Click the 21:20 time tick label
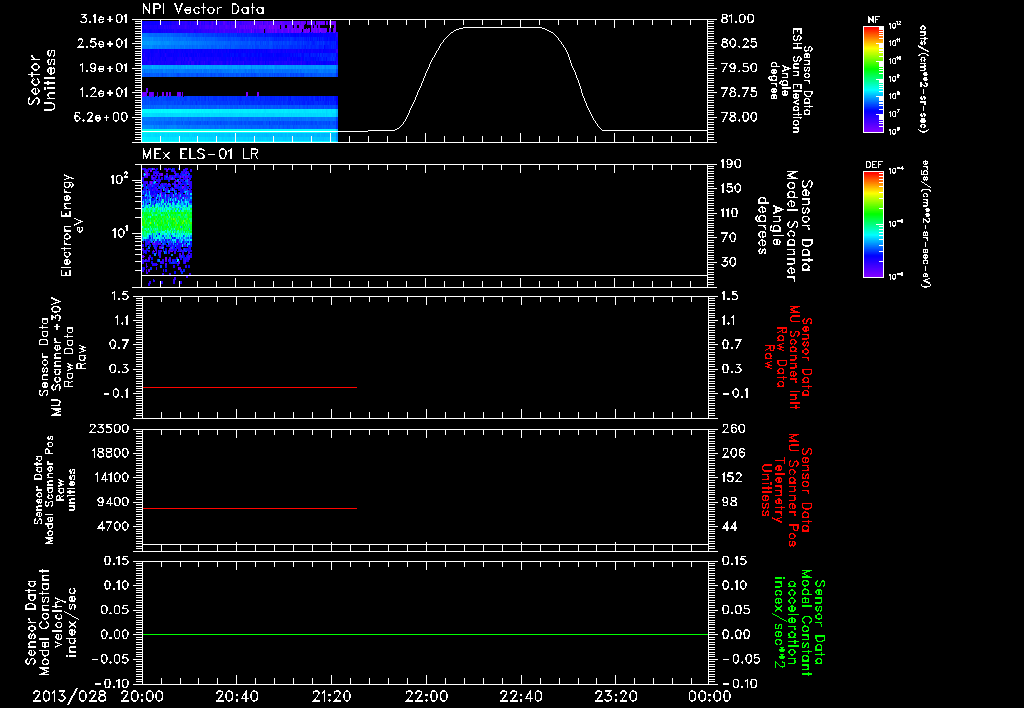1024x708 pixels. pyautogui.click(x=331, y=696)
